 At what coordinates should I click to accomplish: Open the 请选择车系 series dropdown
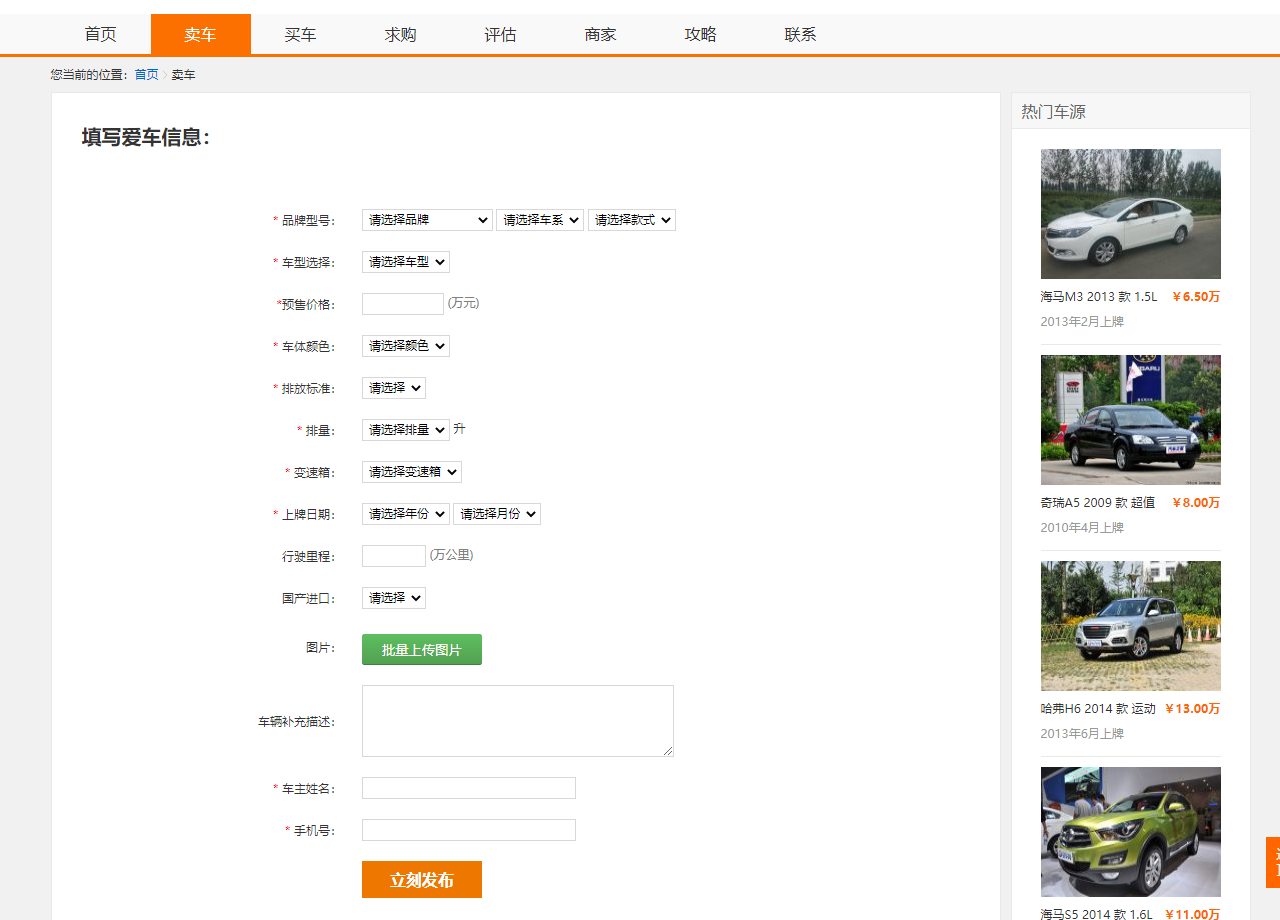(x=540, y=219)
